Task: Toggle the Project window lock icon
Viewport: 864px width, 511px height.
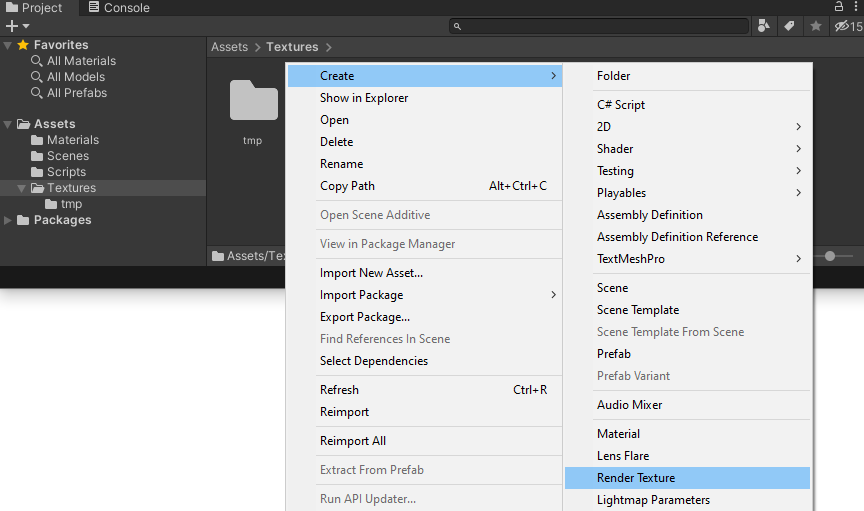Action: click(x=839, y=7)
